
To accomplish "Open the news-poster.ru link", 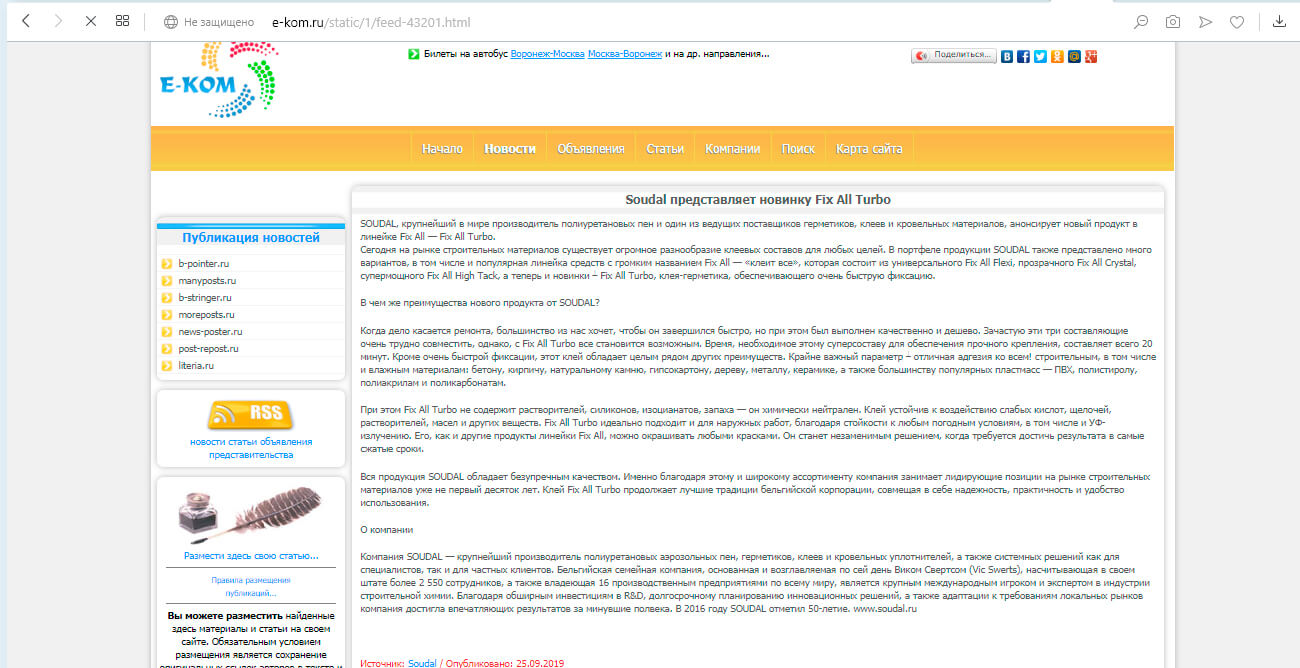I will (210, 332).
